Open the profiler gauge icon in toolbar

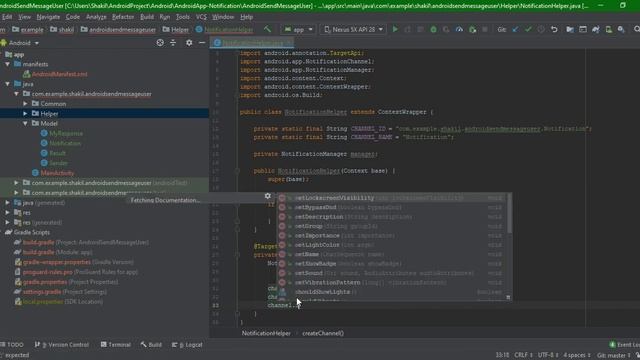(459, 29)
